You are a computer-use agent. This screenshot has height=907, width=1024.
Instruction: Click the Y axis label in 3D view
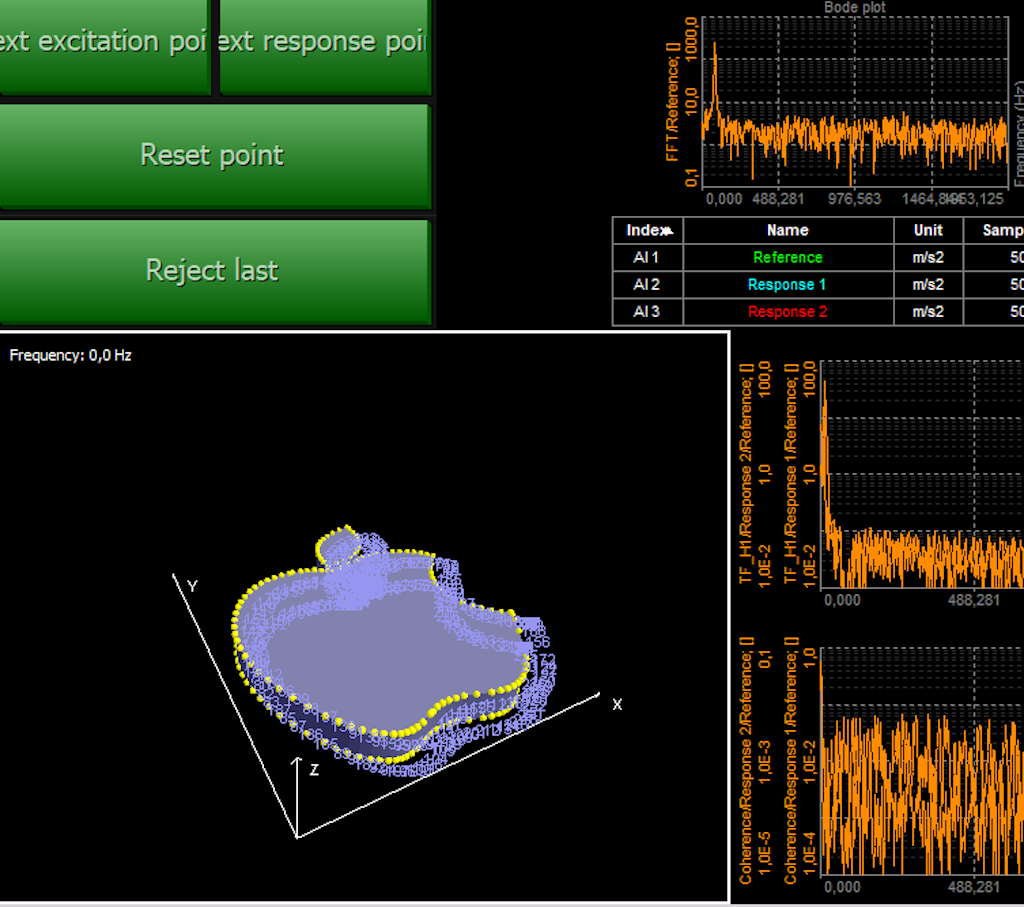(192, 586)
